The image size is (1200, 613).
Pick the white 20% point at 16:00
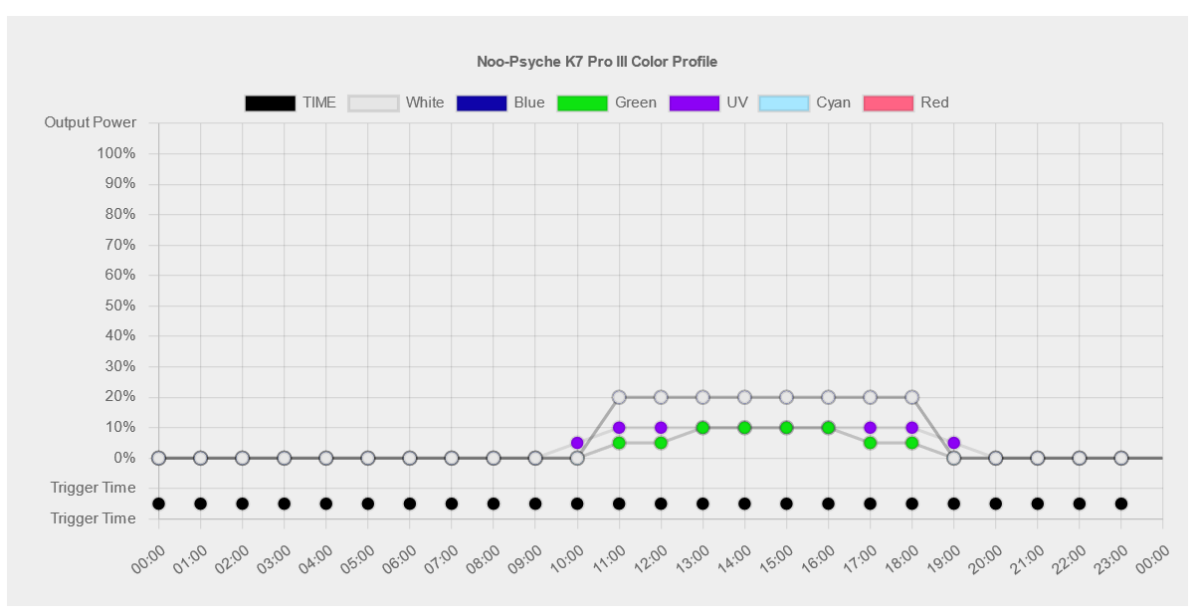pos(828,397)
